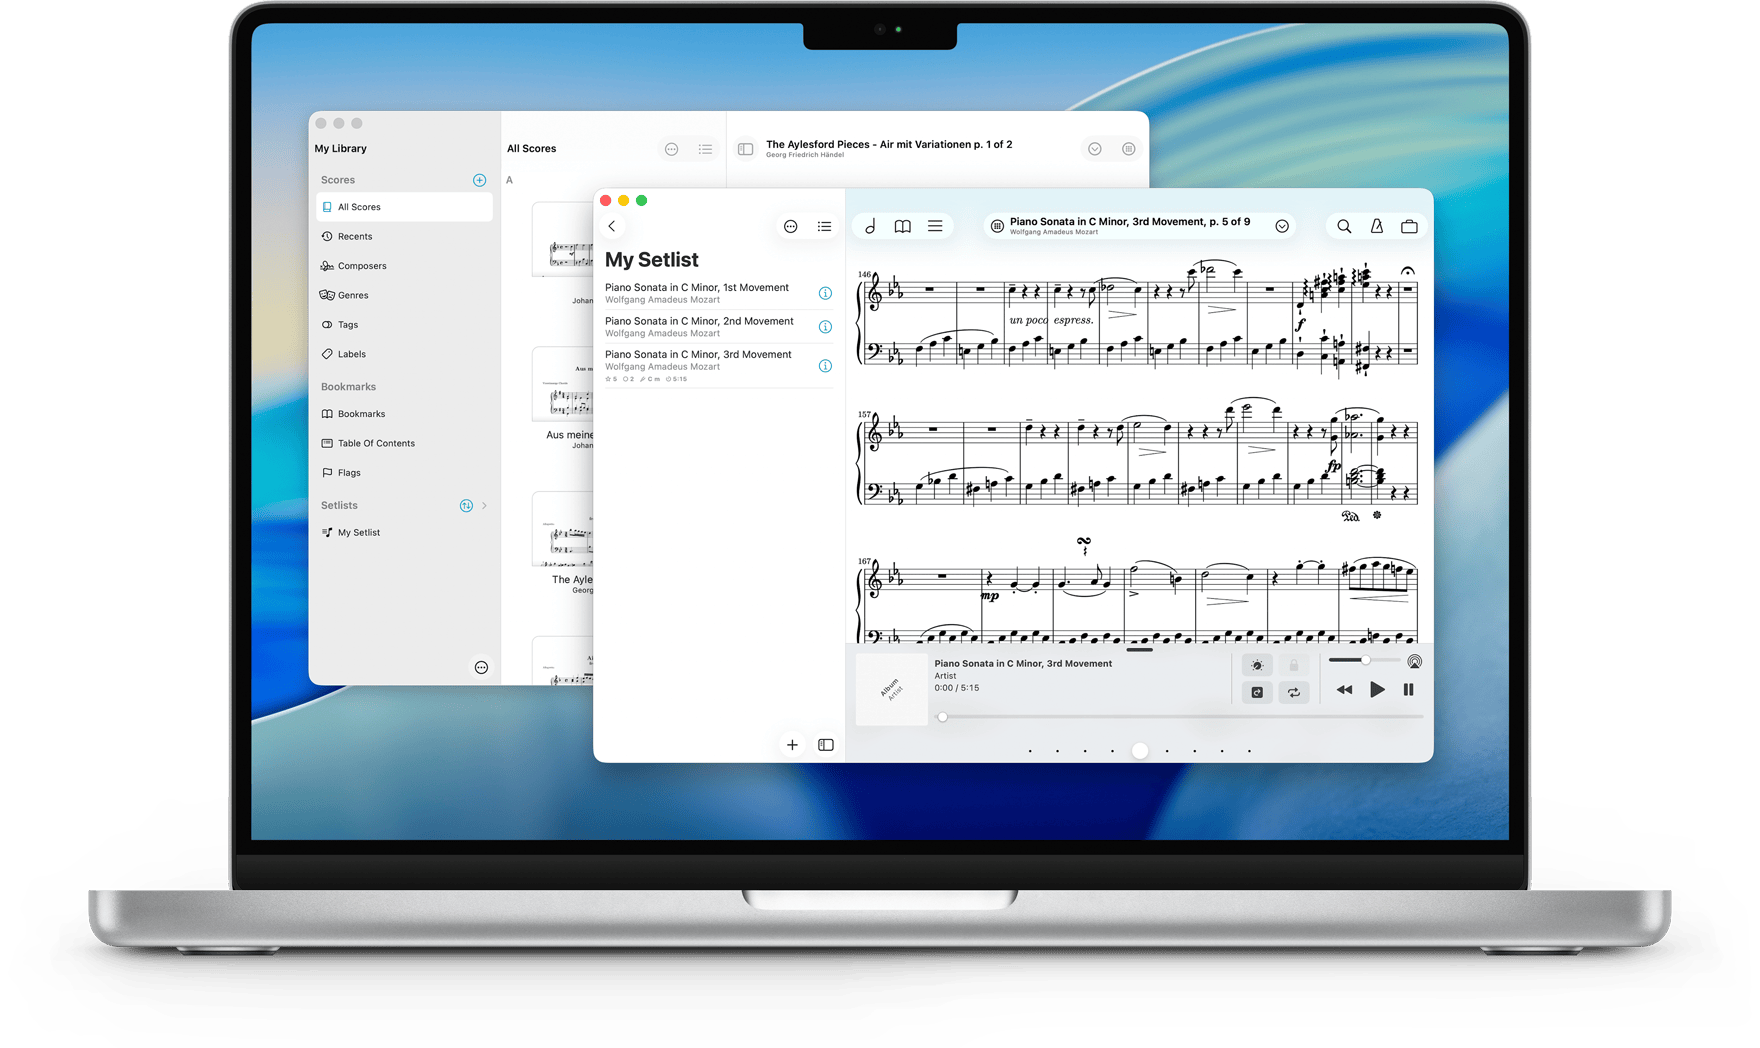Image resolution: width=1760 pixels, height=1048 pixels.
Task: Show info for Piano Sonata 1st Movement
Action: click(x=825, y=293)
